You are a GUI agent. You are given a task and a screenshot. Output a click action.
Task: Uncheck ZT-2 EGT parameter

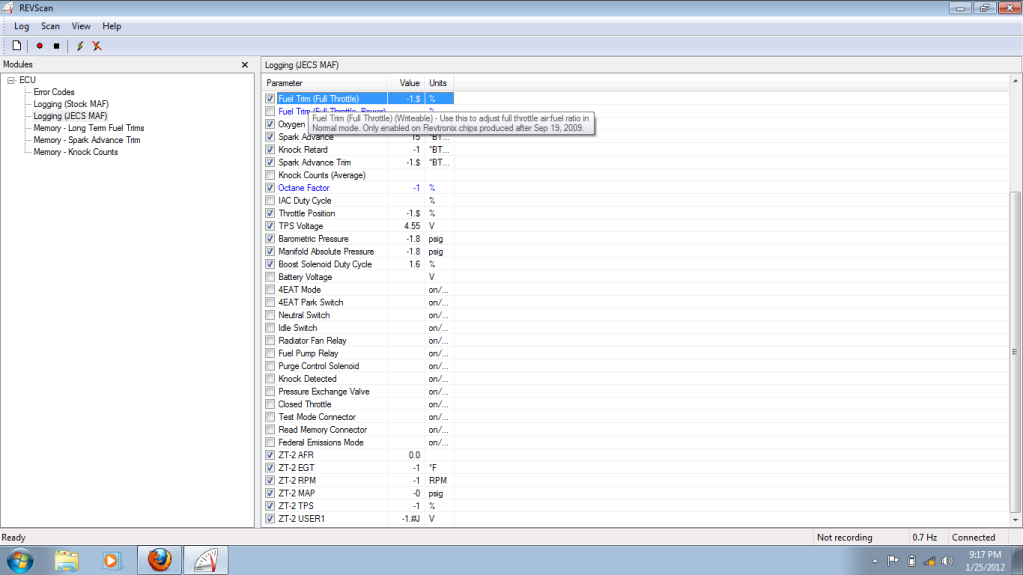pyautogui.click(x=270, y=468)
